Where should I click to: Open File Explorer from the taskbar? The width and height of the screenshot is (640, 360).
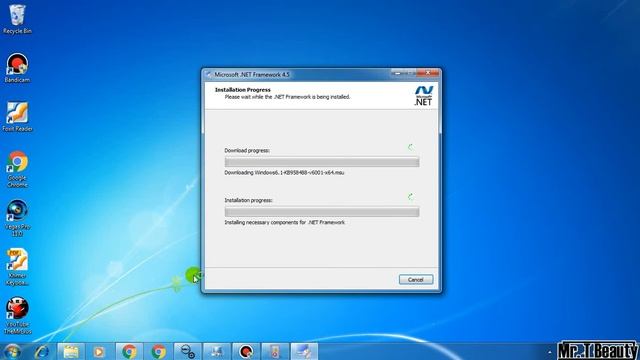(71, 351)
